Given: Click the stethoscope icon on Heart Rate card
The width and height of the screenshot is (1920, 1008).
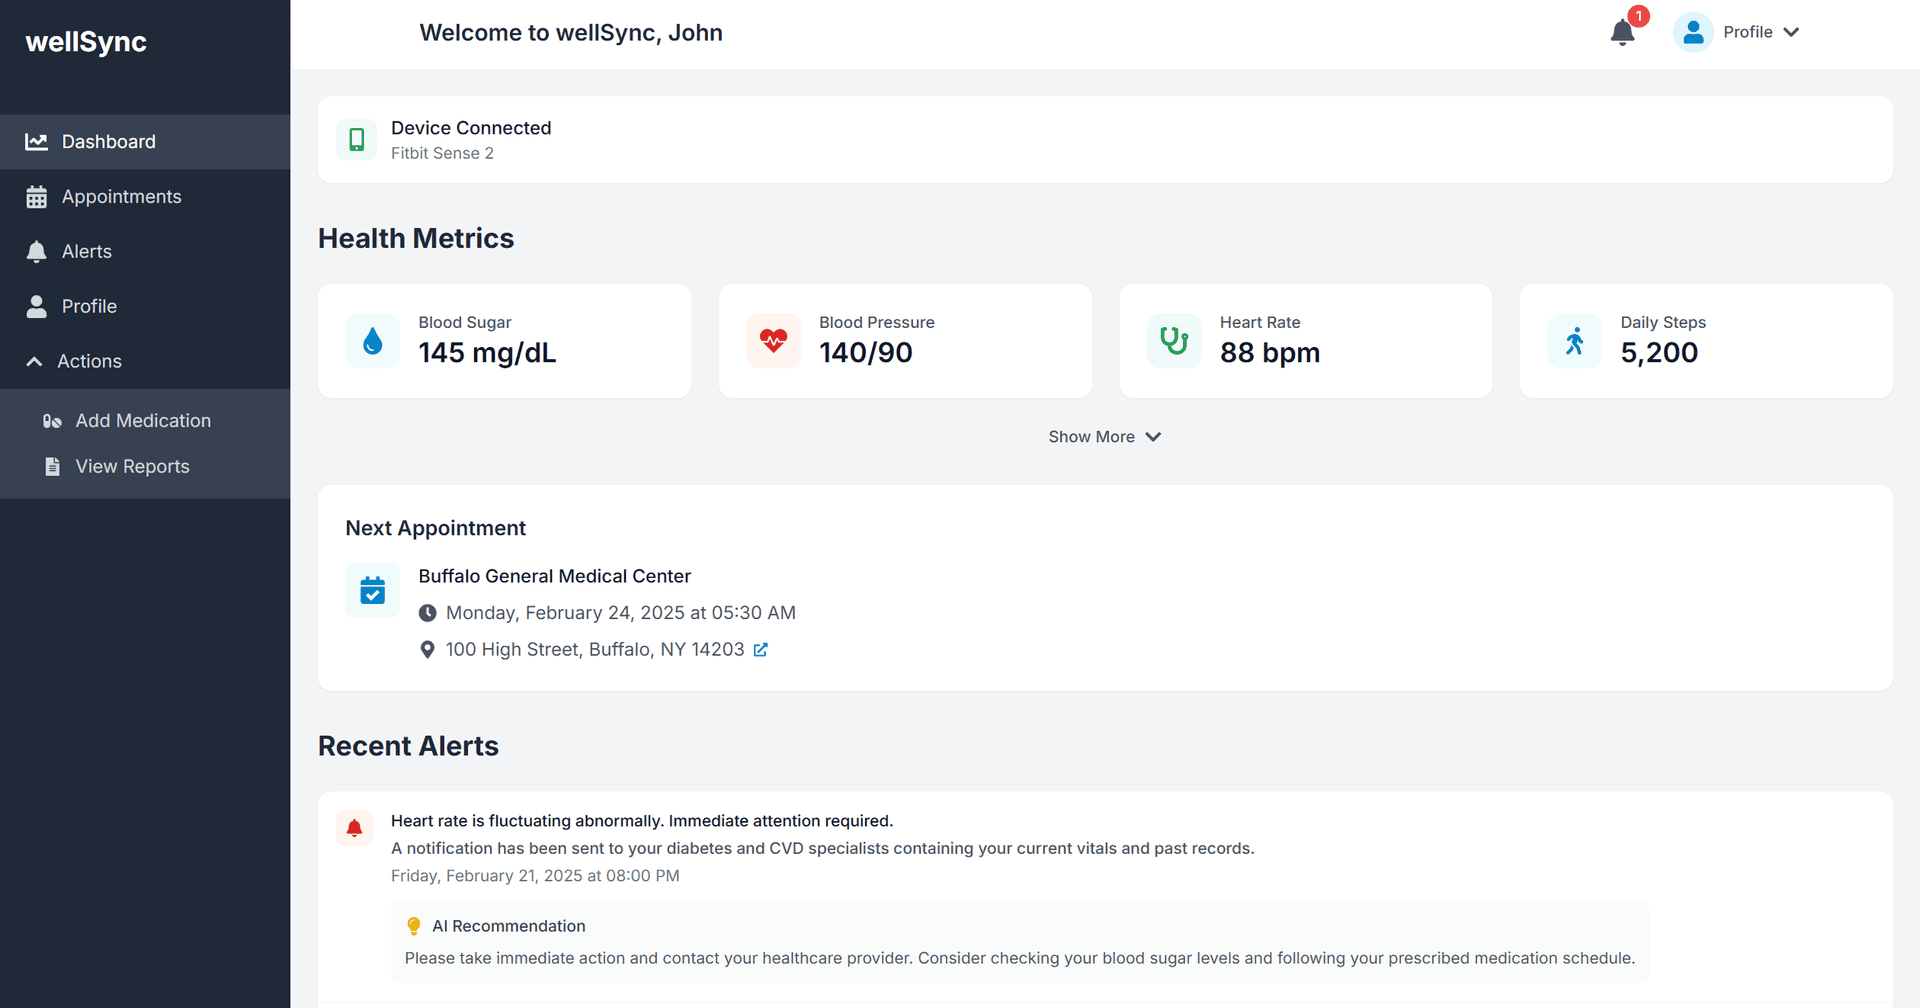Looking at the screenshot, I should tap(1173, 340).
